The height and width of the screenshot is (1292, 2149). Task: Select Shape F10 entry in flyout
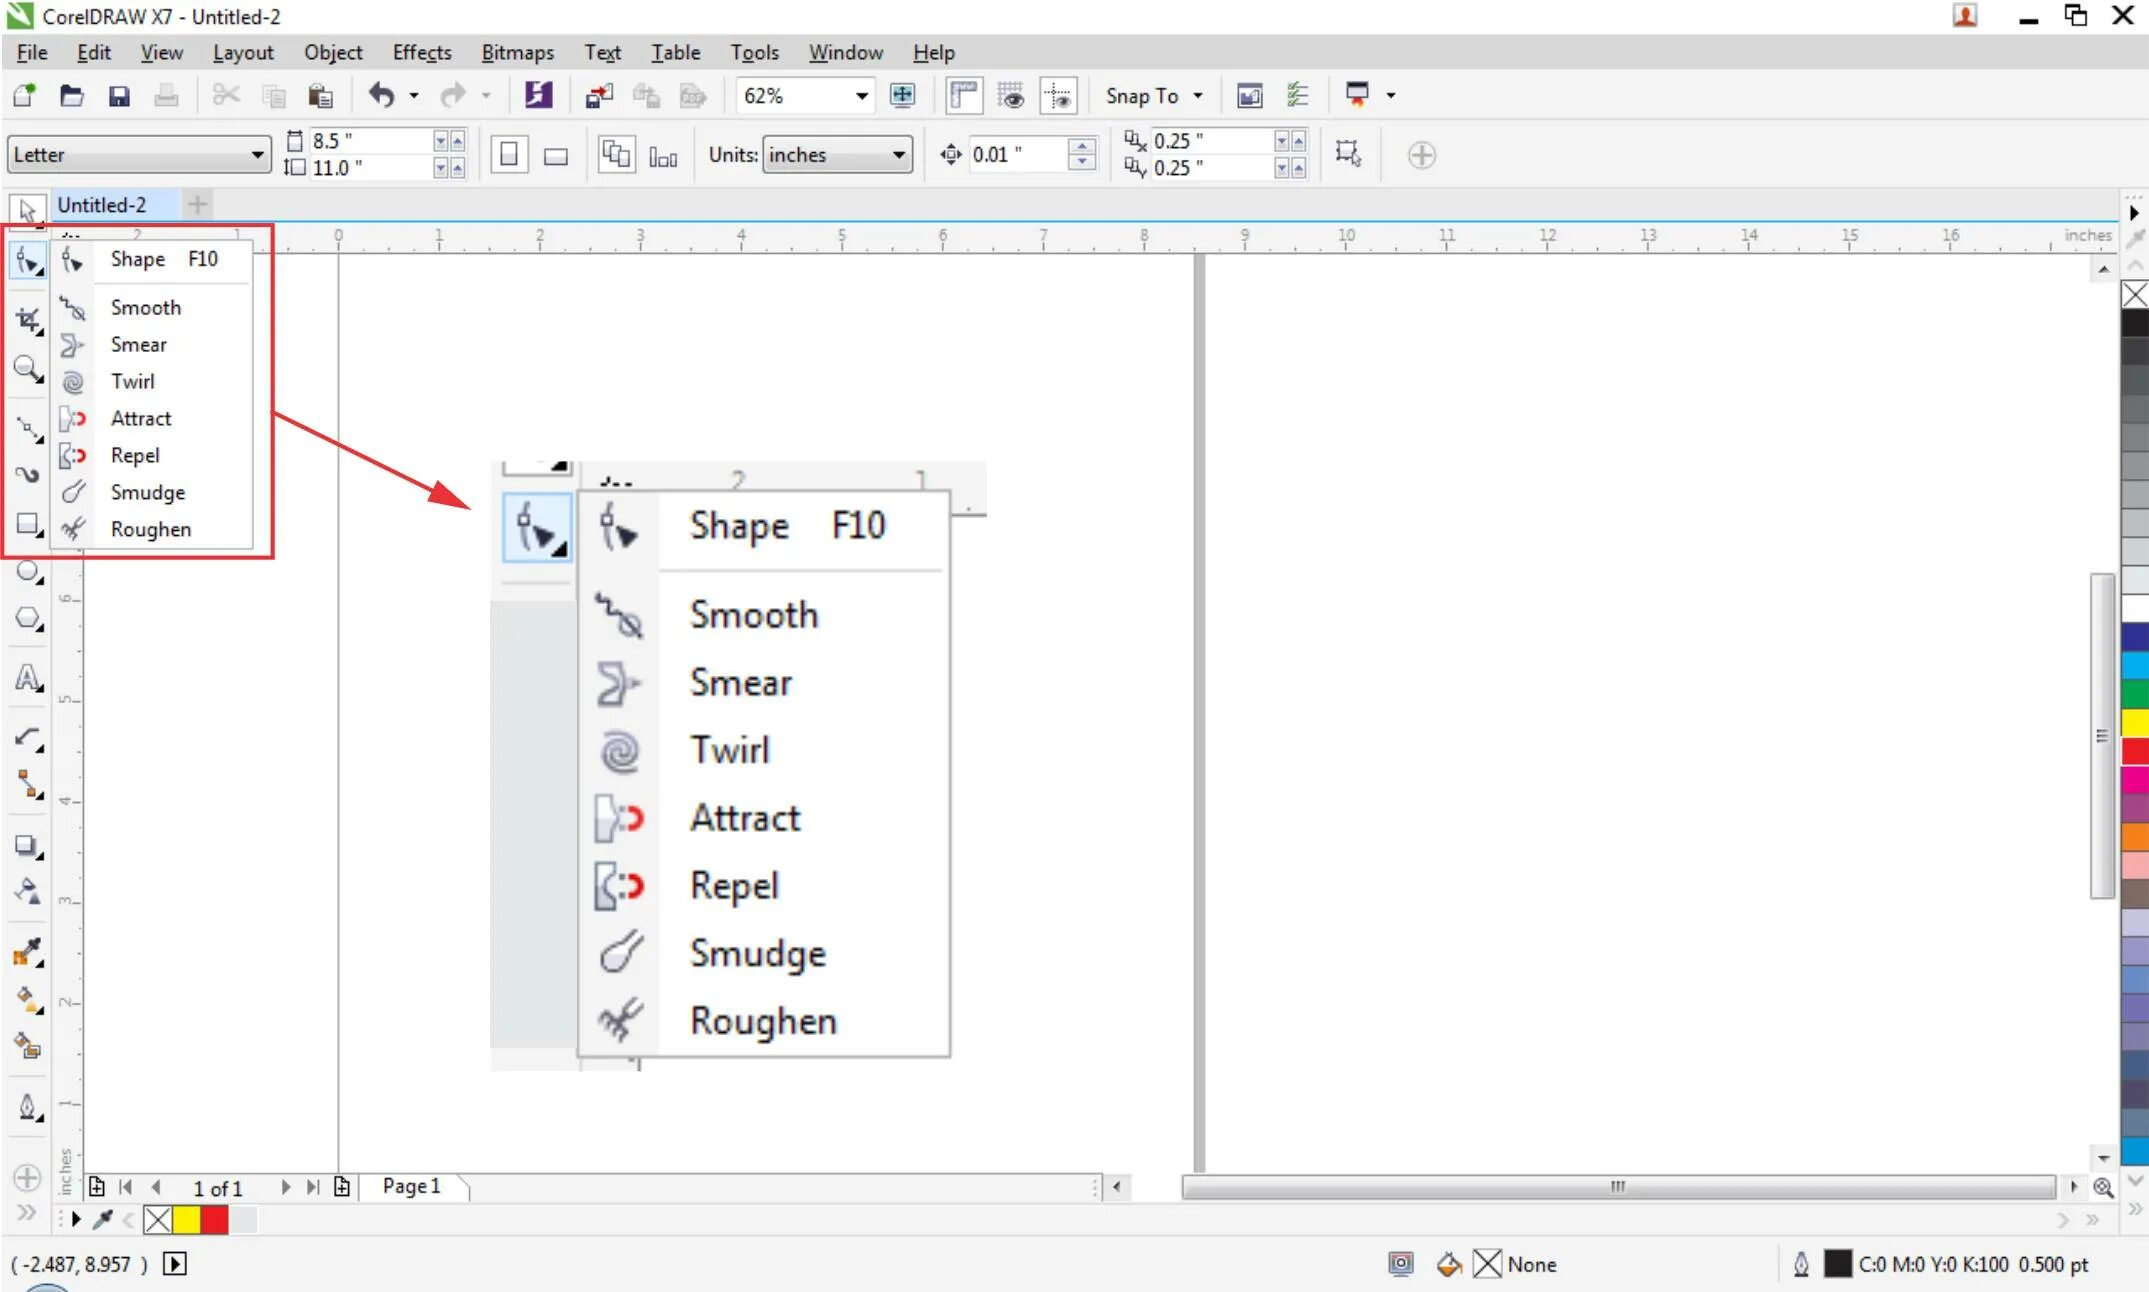tap(150, 259)
